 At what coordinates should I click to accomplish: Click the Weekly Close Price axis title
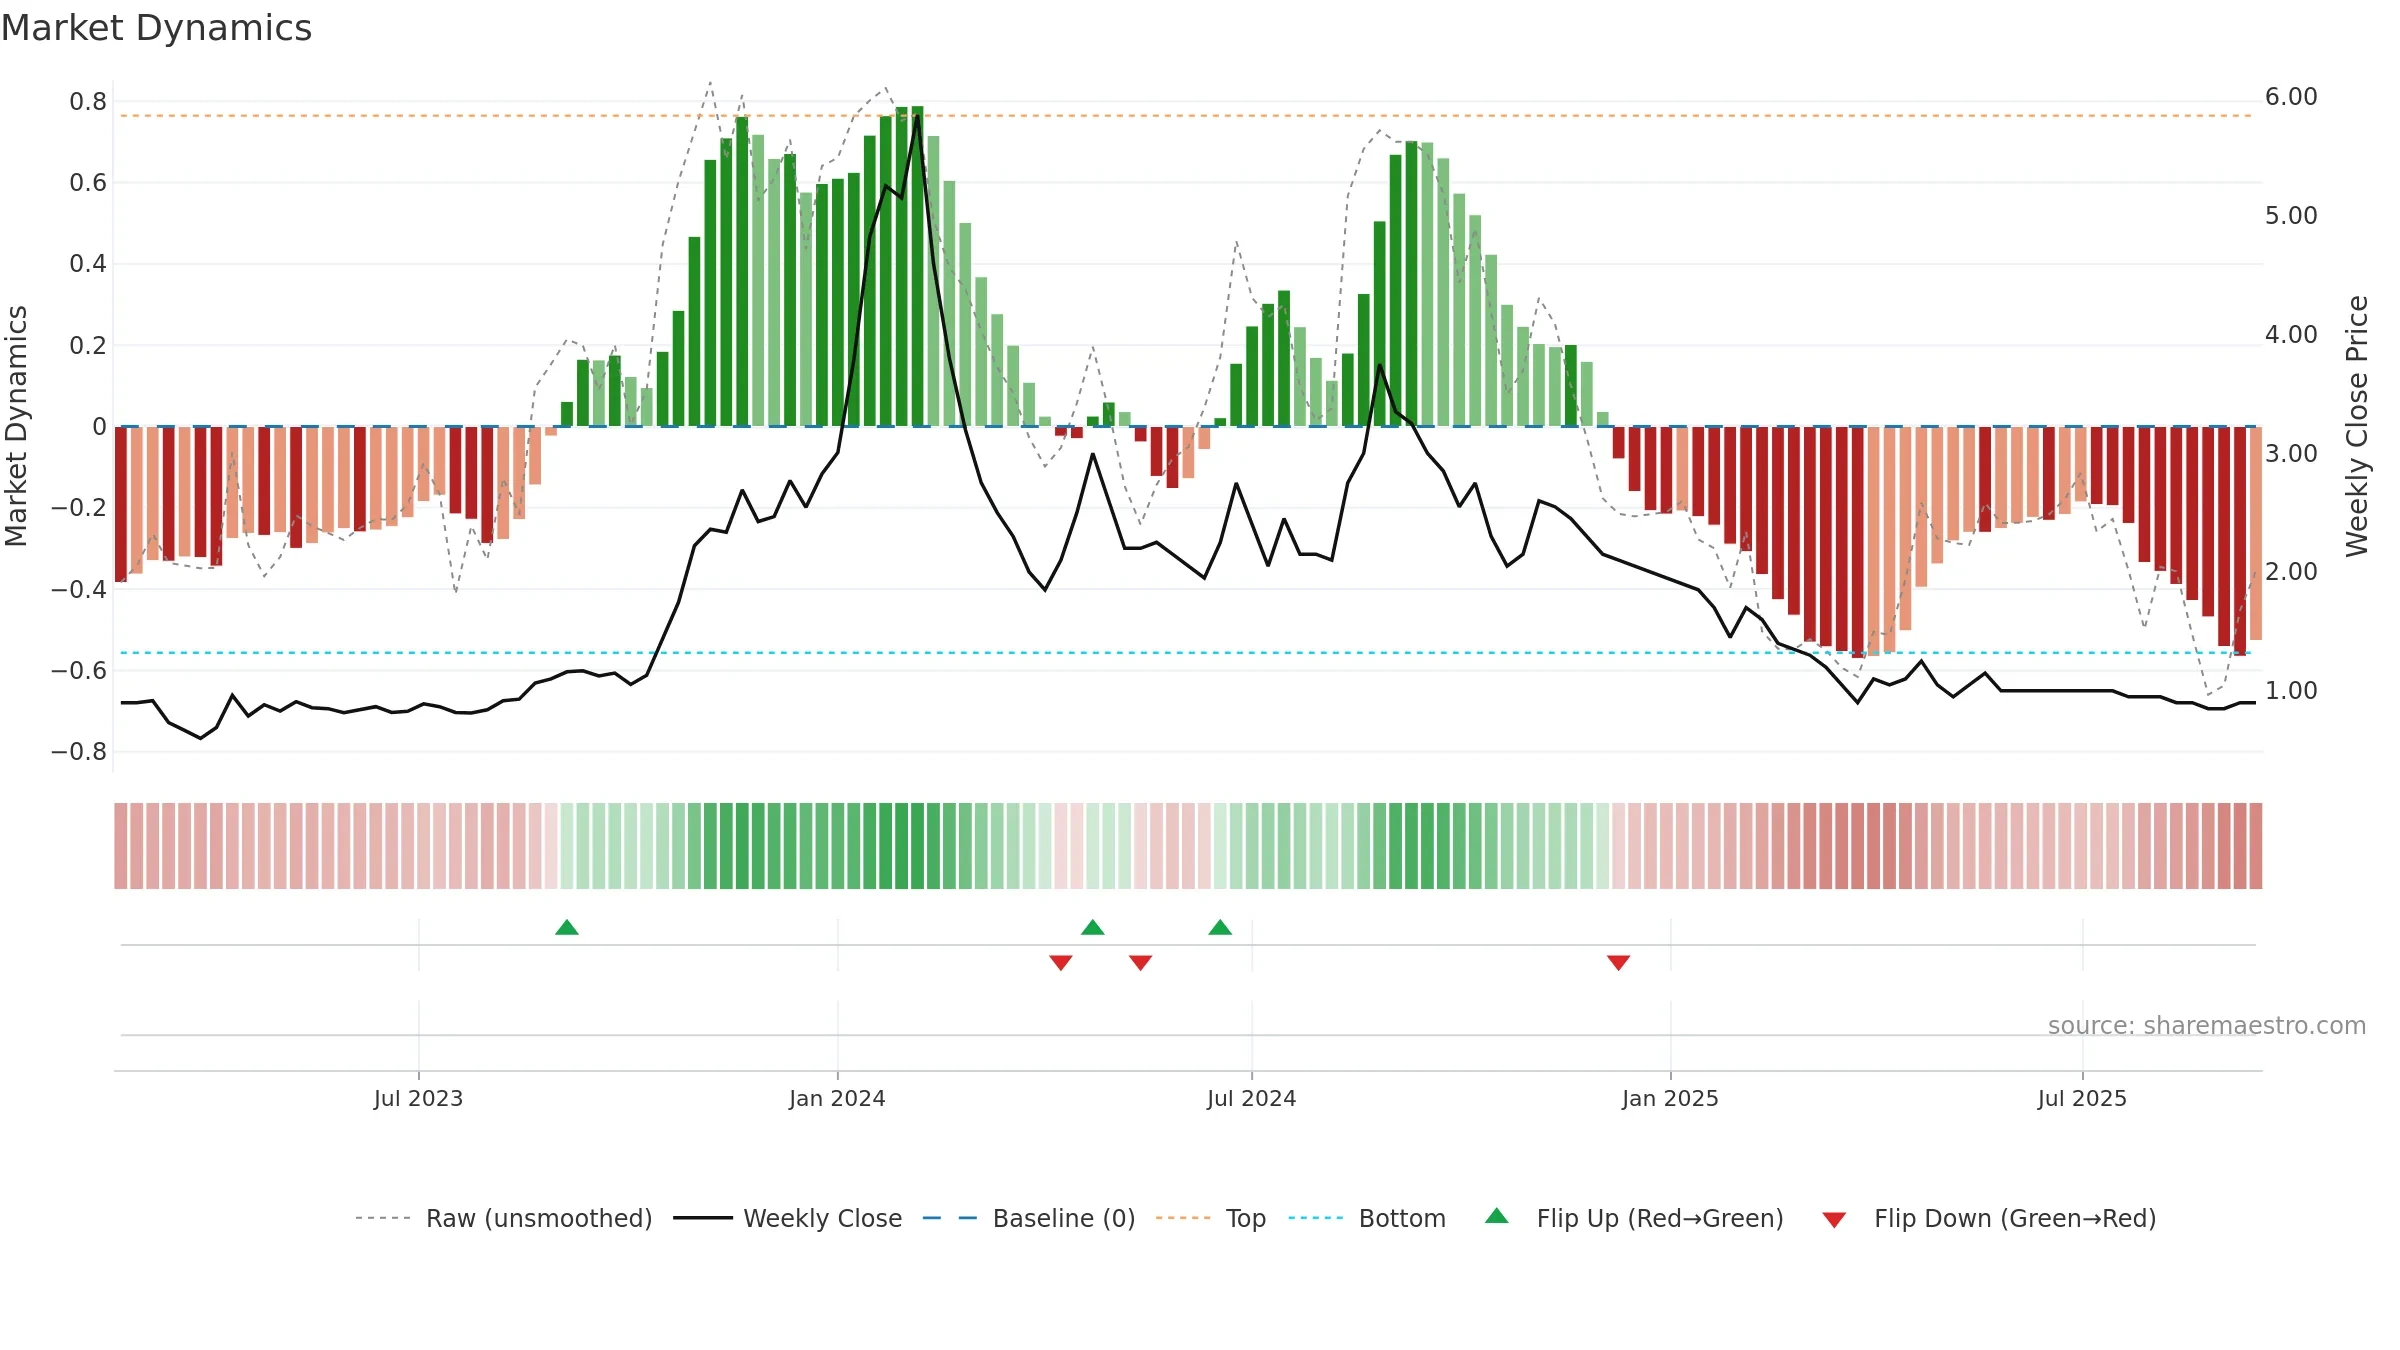2358,426
